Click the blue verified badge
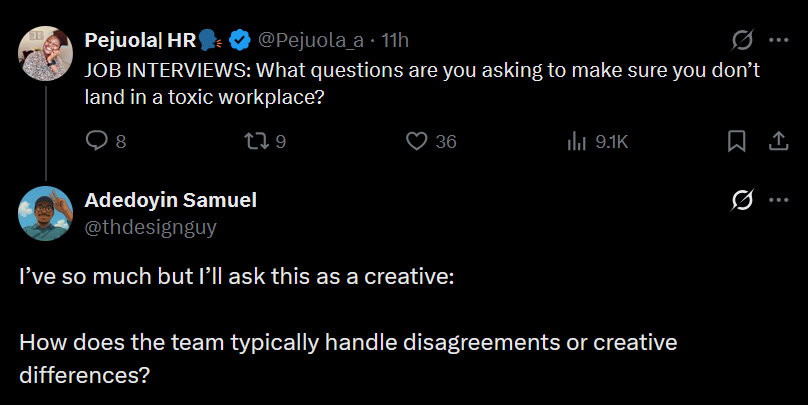The image size is (808, 405). pos(240,41)
